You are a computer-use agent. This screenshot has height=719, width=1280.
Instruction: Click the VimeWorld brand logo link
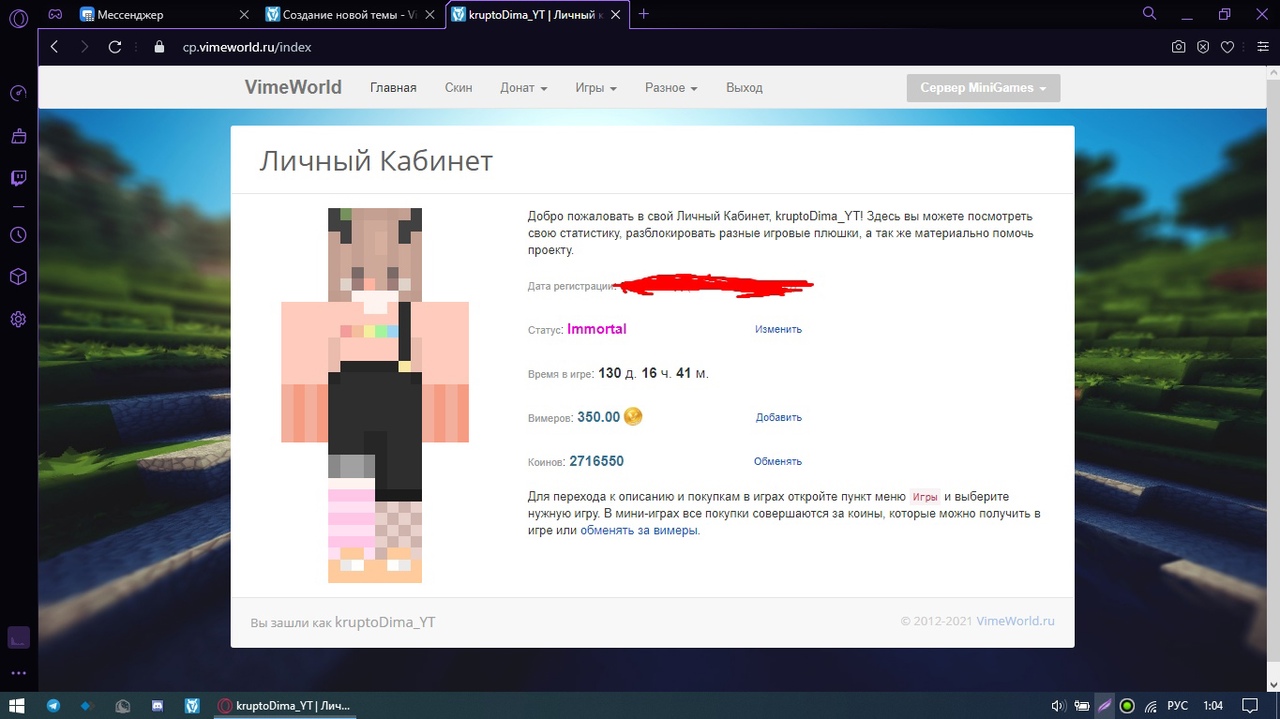point(293,88)
